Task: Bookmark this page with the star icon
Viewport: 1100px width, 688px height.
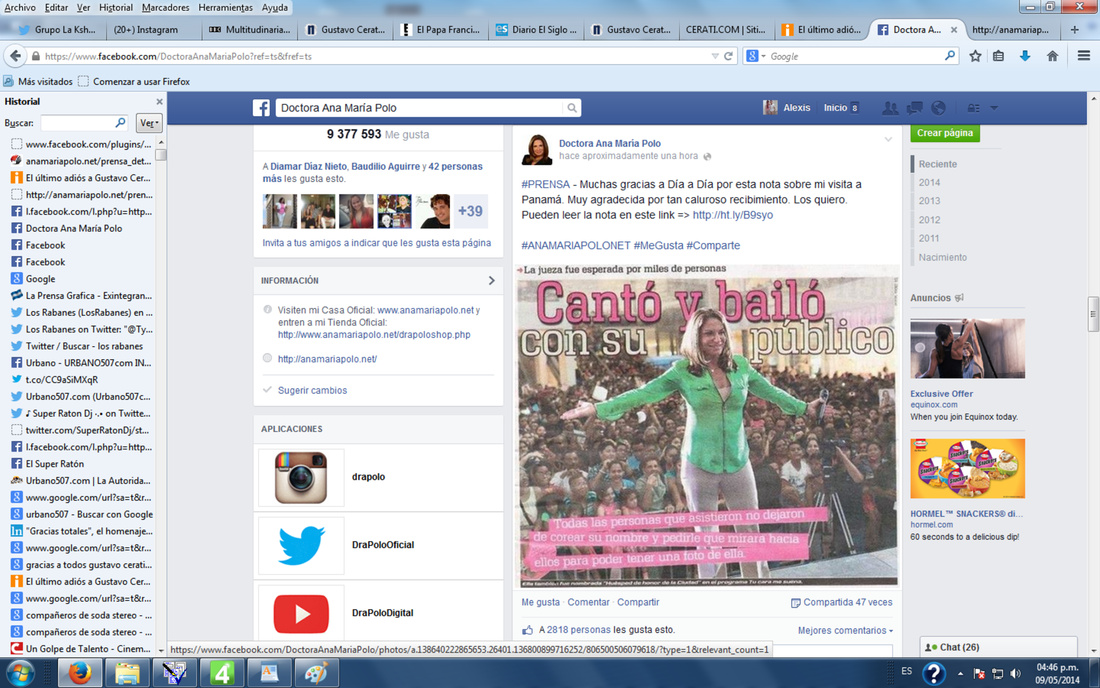Action: (x=975, y=56)
